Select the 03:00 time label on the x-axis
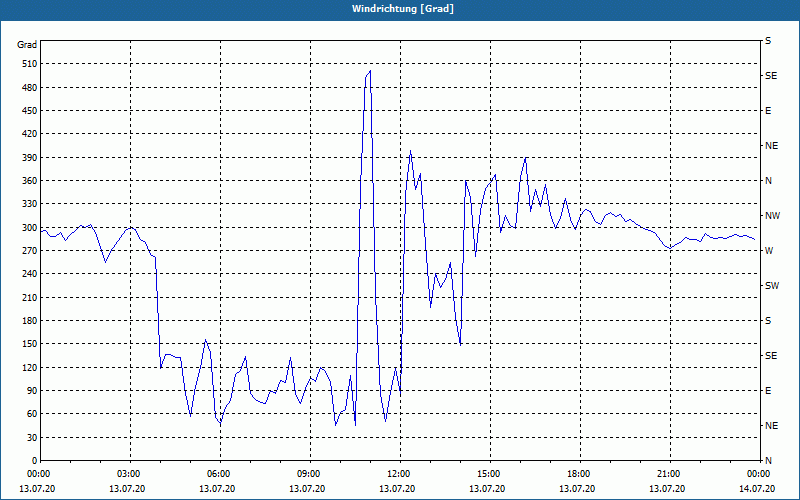The image size is (800, 500). click(130, 474)
